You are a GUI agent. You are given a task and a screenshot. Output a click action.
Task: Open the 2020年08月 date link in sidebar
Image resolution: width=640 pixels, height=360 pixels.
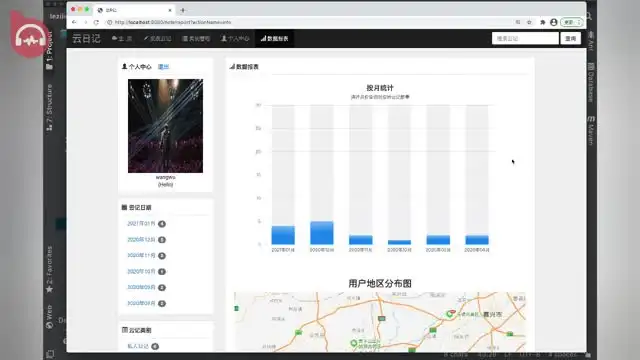[x=141, y=303]
